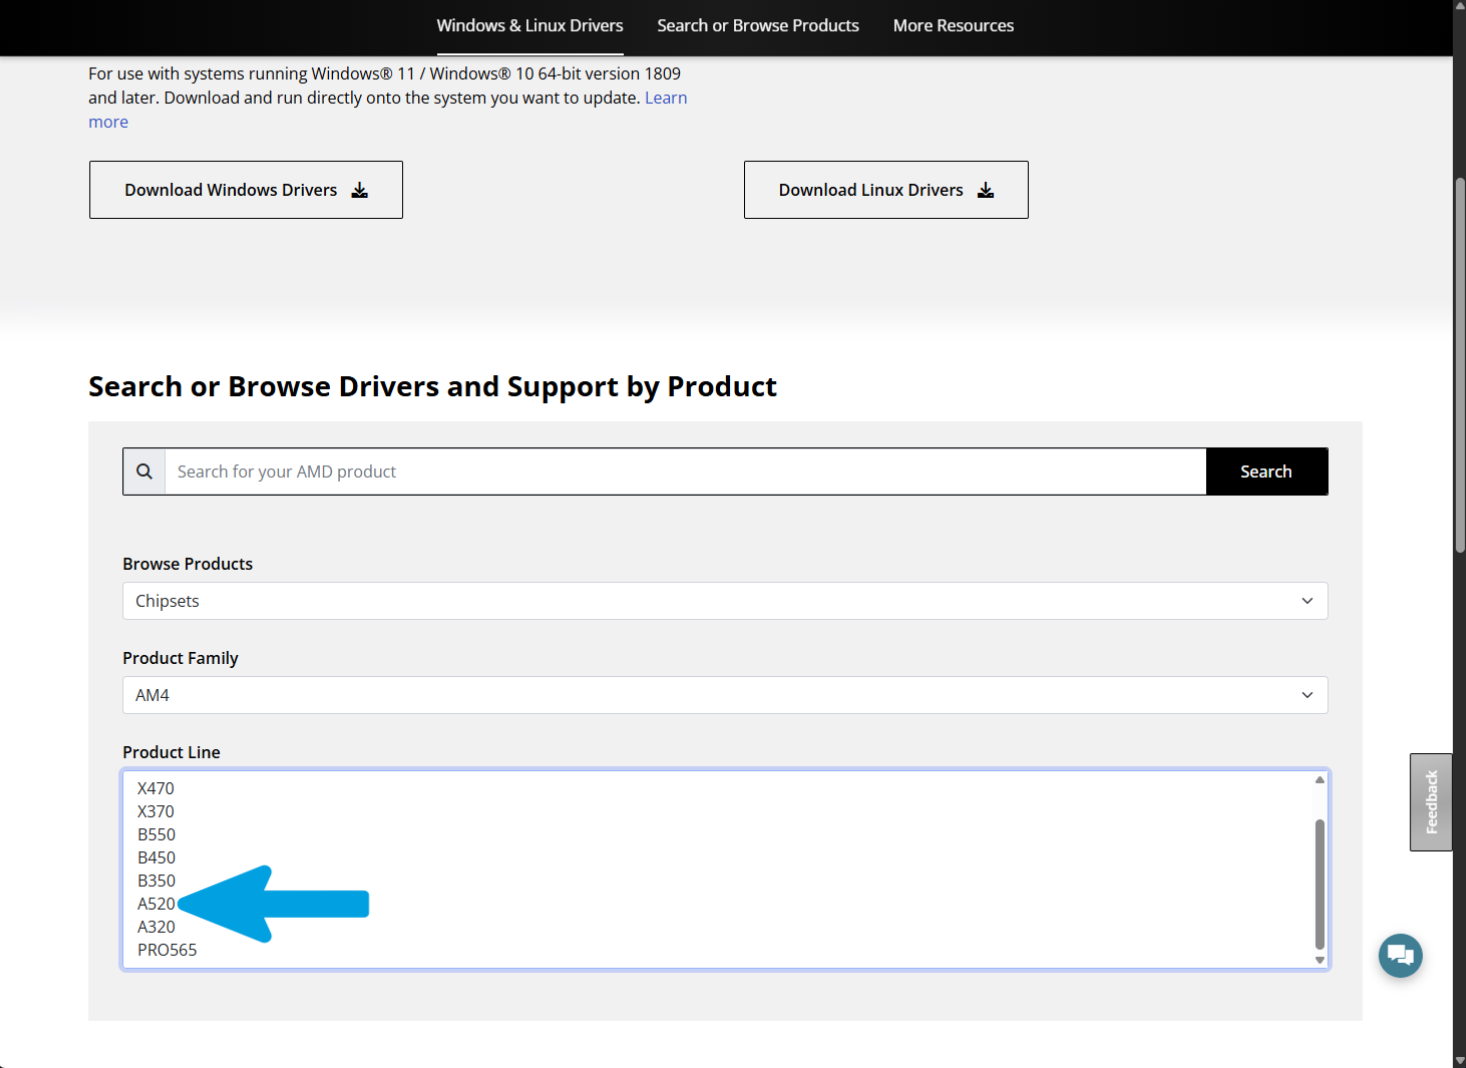The height and width of the screenshot is (1068, 1466).
Task: Click the Product Line list scroll-down arrow
Action: point(1319,960)
